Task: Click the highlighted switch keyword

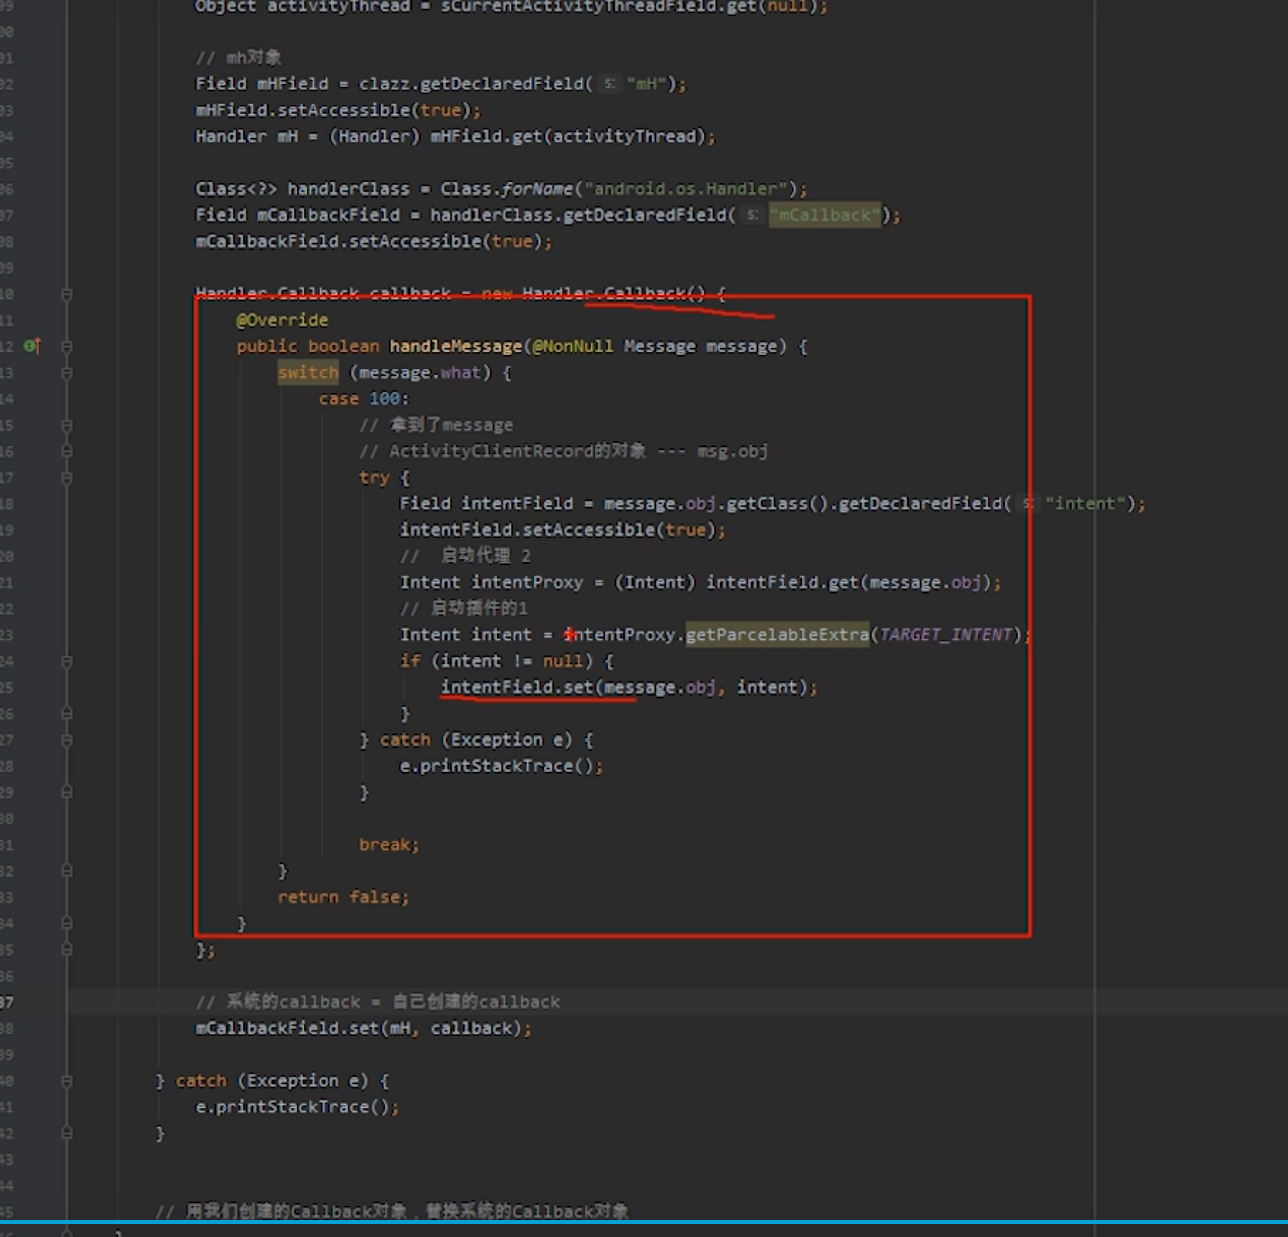Action: 308,373
